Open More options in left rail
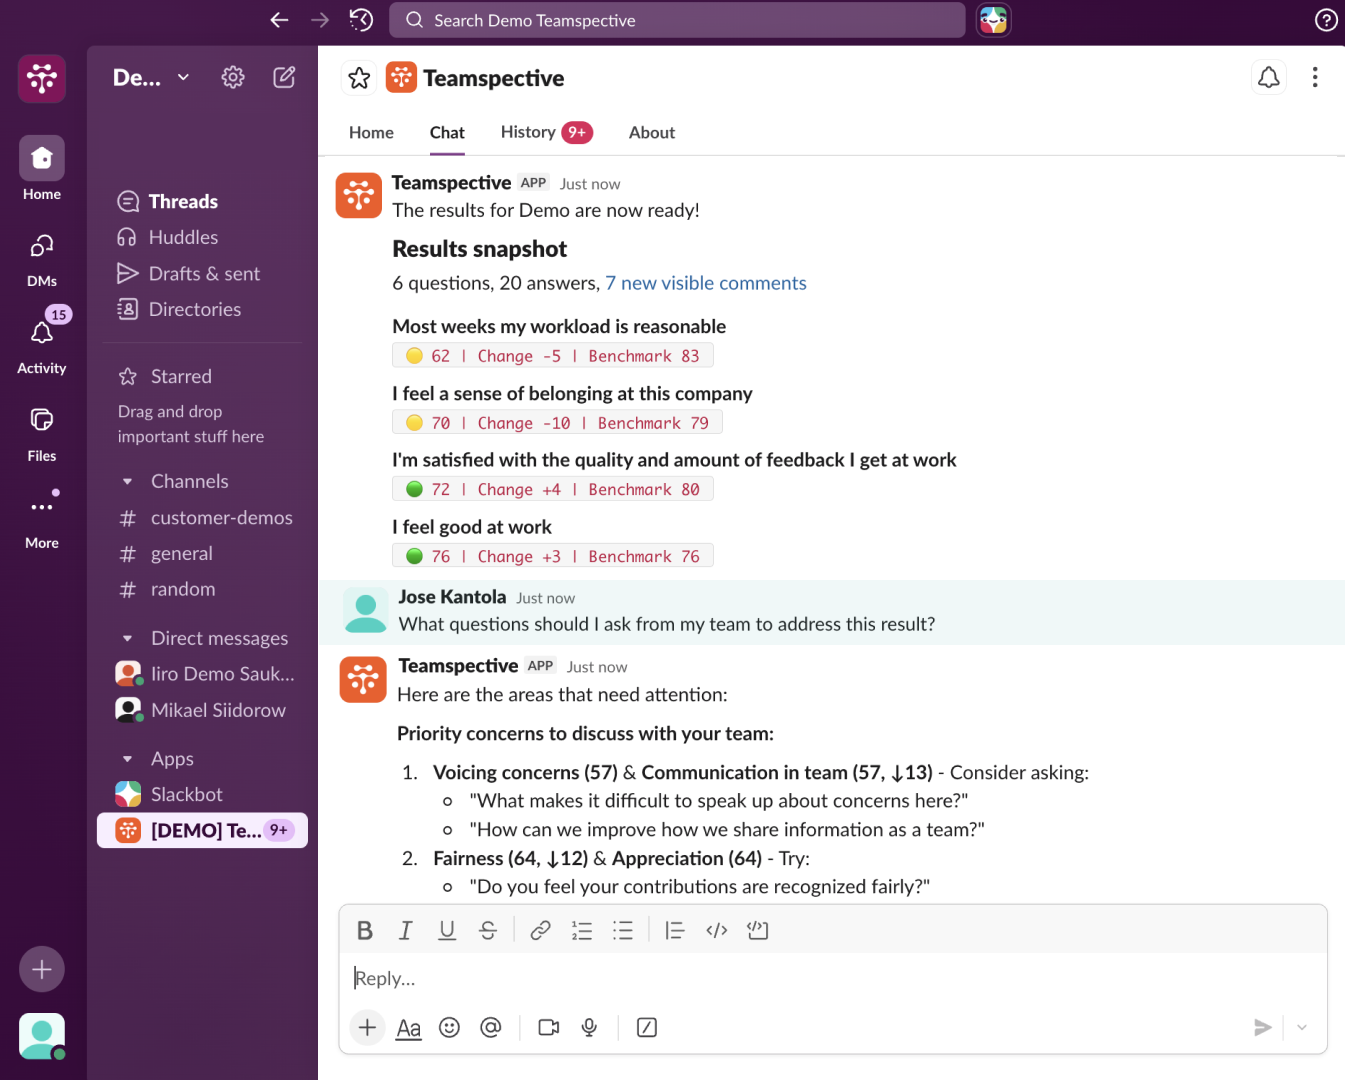 pos(42,520)
